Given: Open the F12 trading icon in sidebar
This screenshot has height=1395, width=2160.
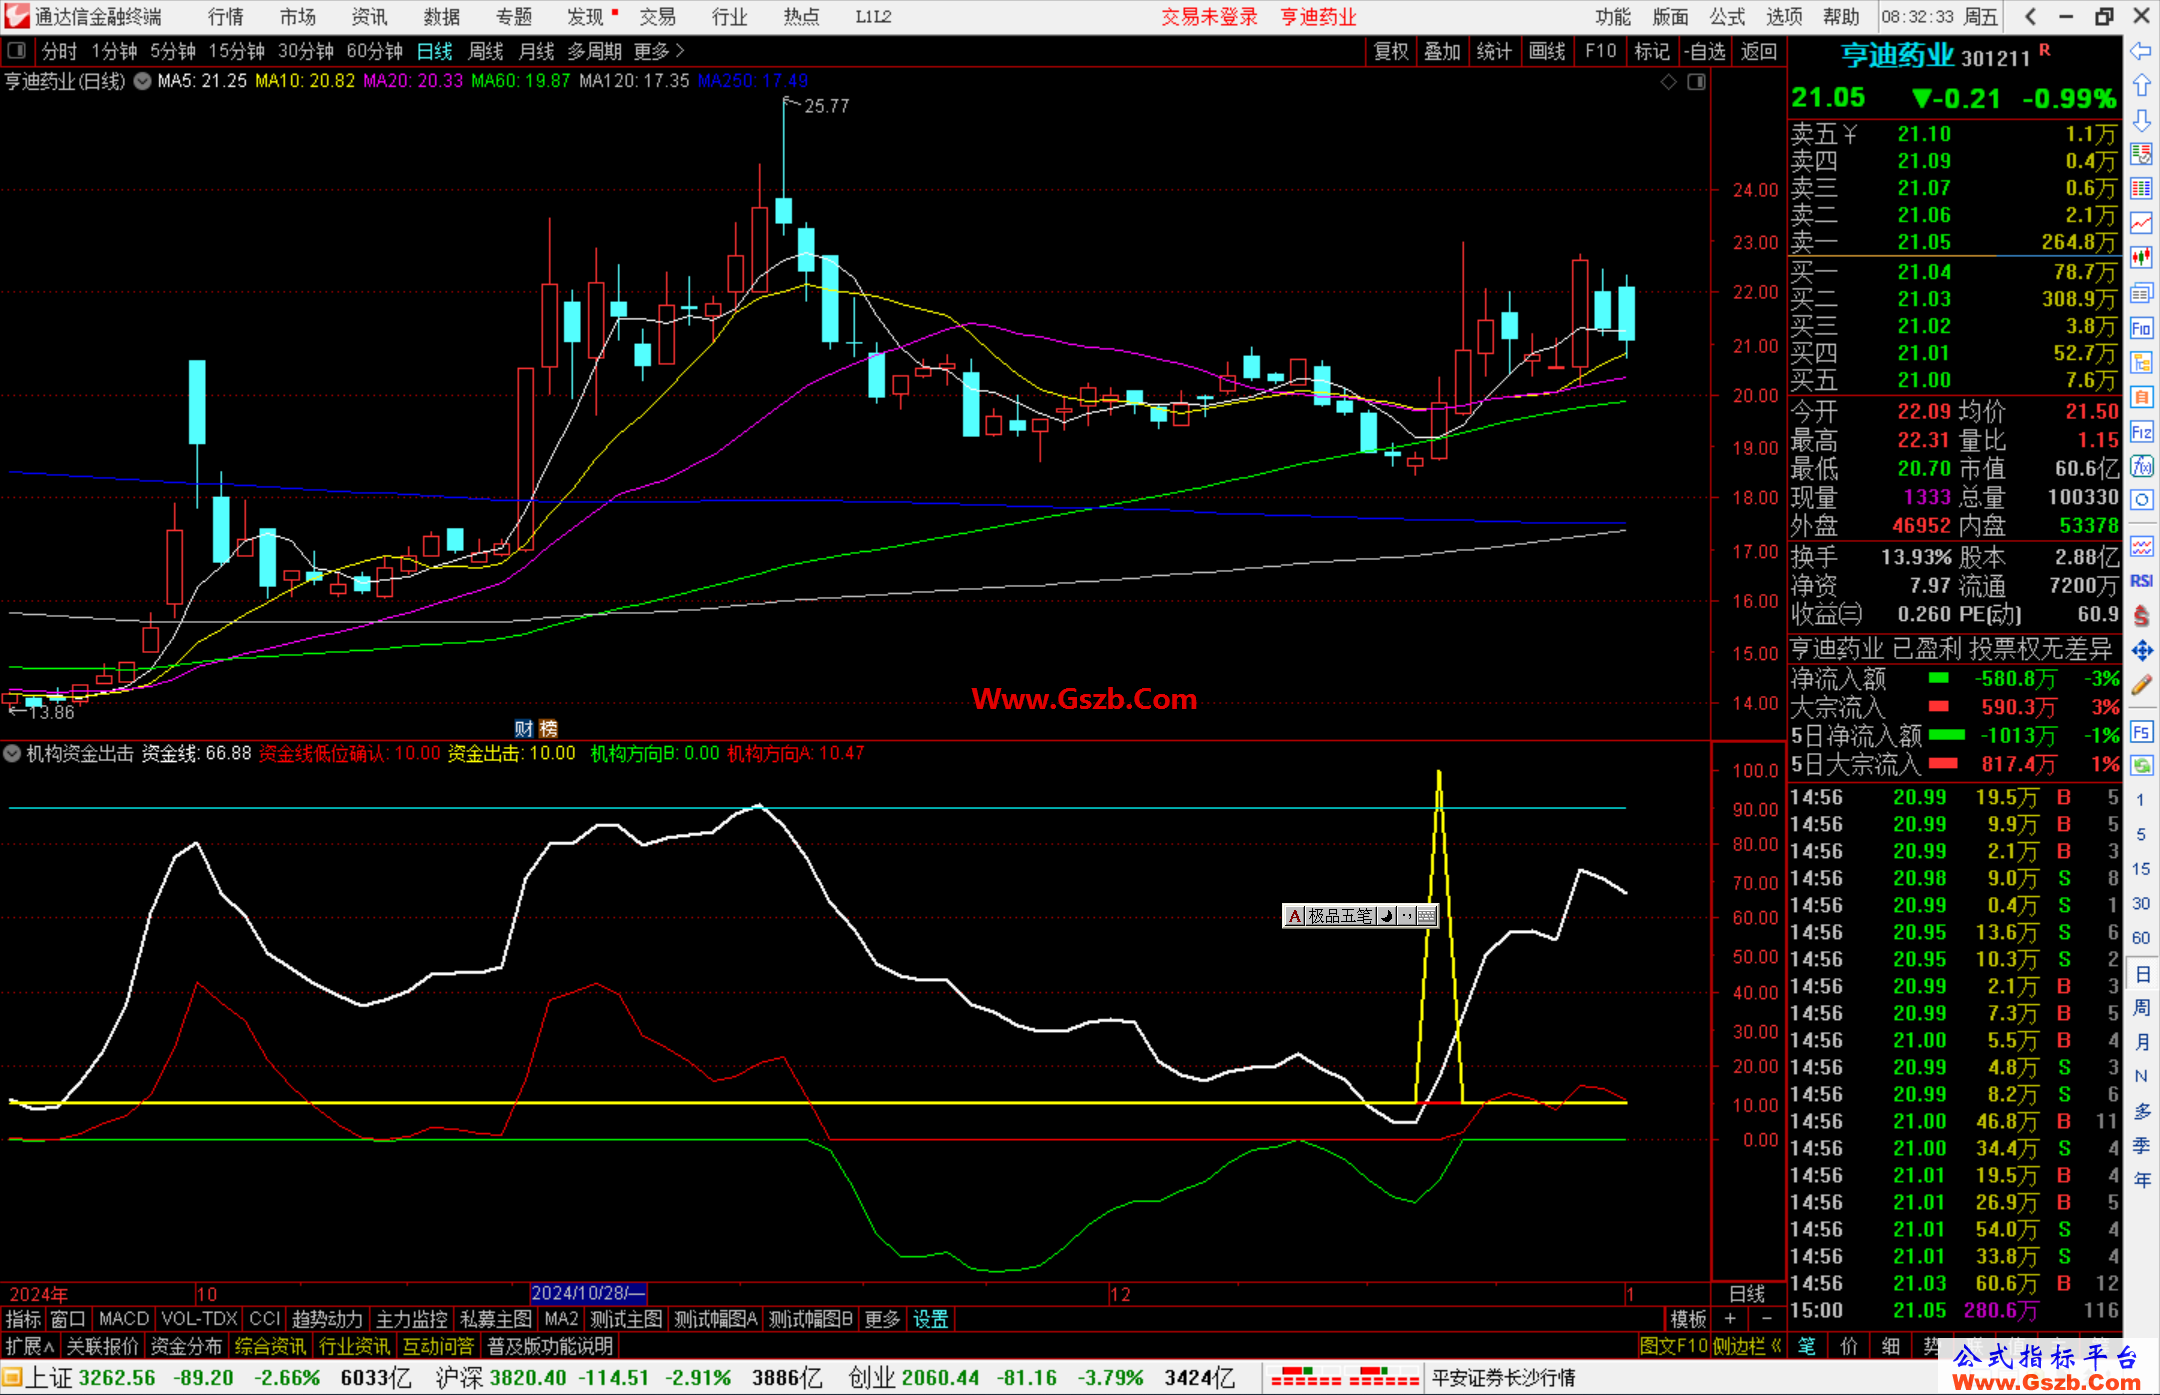Looking at the screenshot, I should pyautogui.click(x=2141, y=432).
